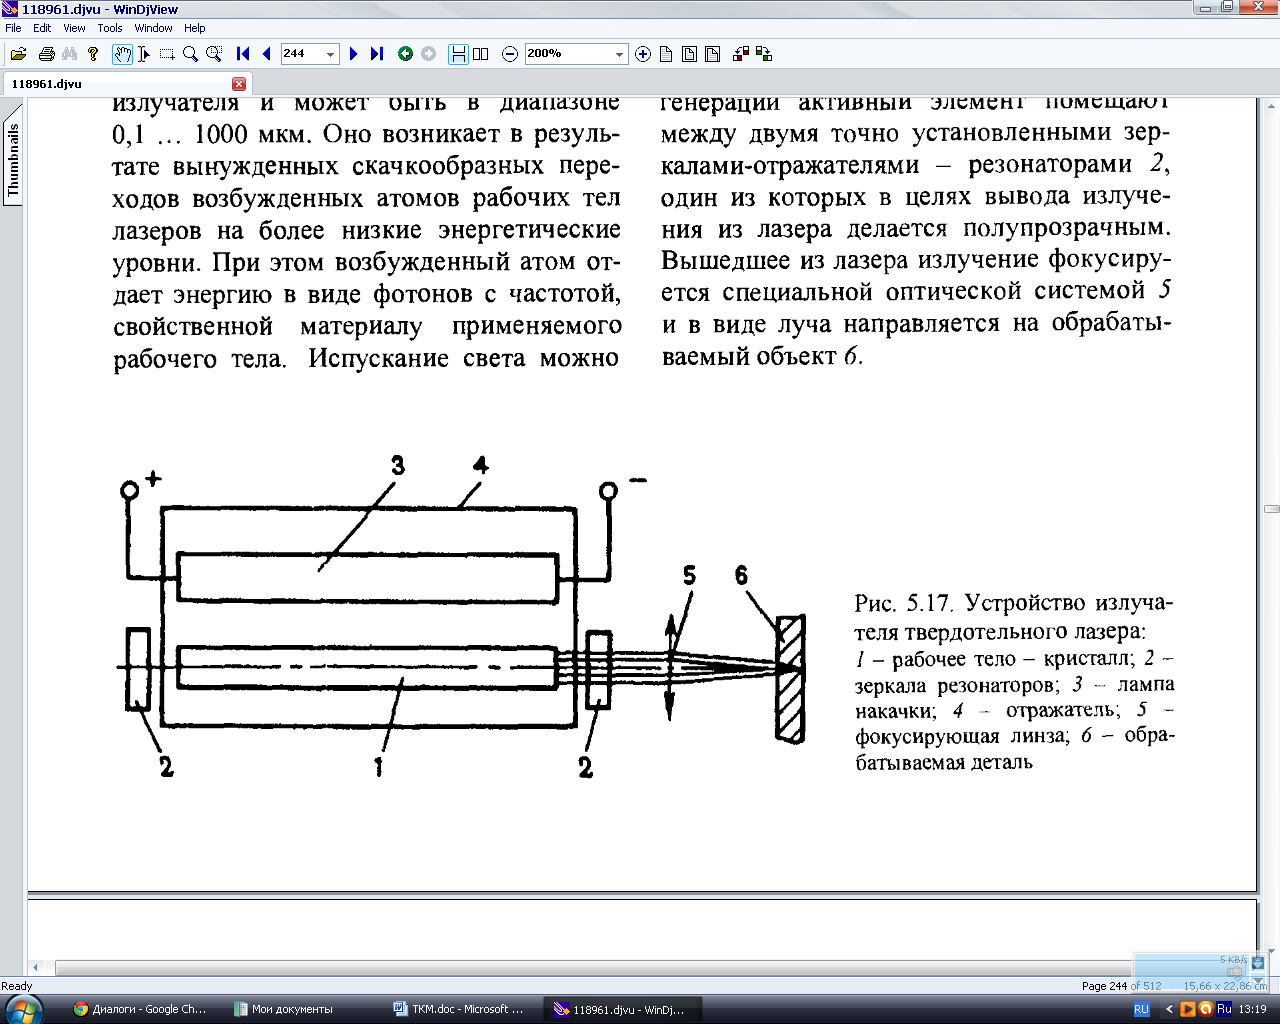
Task: Click the gray navigate forward button
Action: (x=429, y=54)
